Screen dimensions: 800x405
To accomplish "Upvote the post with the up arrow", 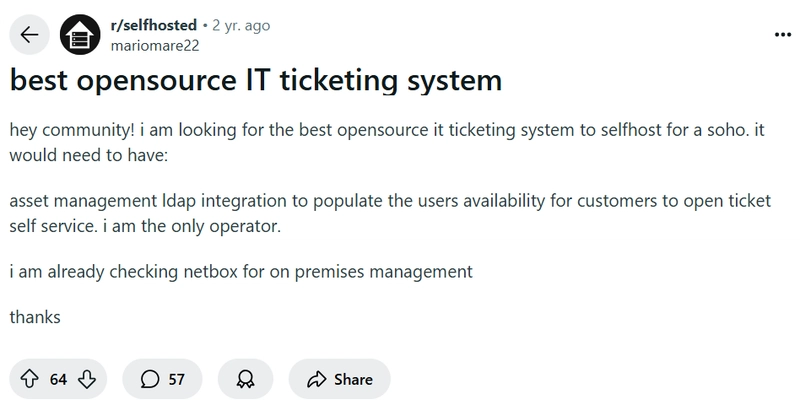I will pyautogui.click(x=29, y=379).
